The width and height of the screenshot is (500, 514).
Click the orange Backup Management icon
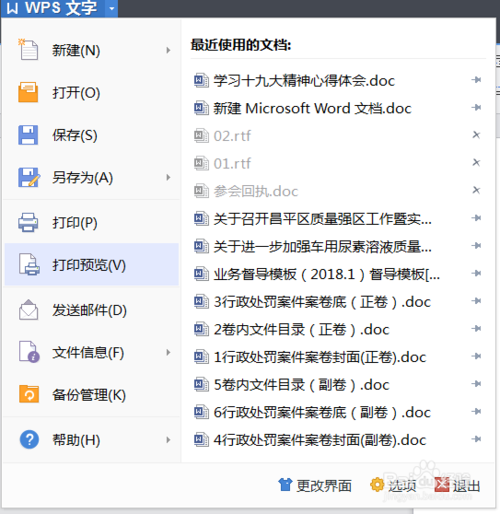[29, 394]
